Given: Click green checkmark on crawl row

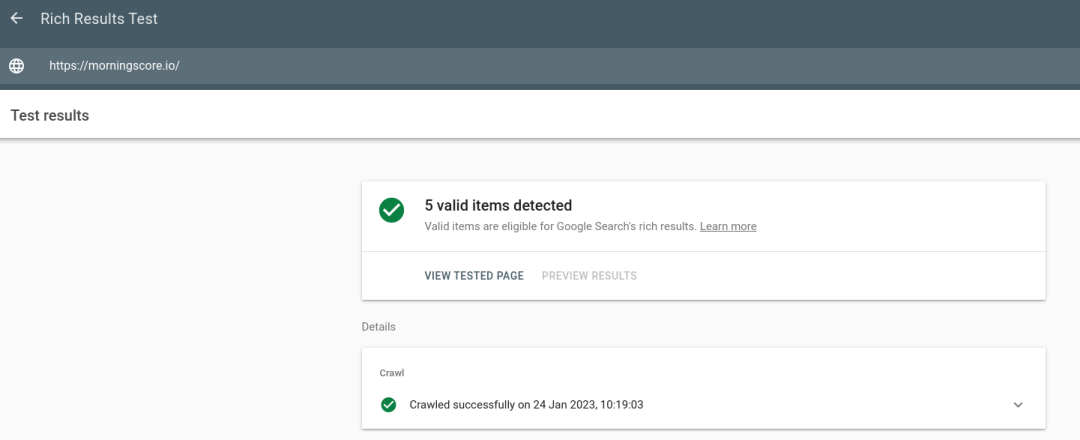Looking at the screenshot, I should (x=388, y=405).
